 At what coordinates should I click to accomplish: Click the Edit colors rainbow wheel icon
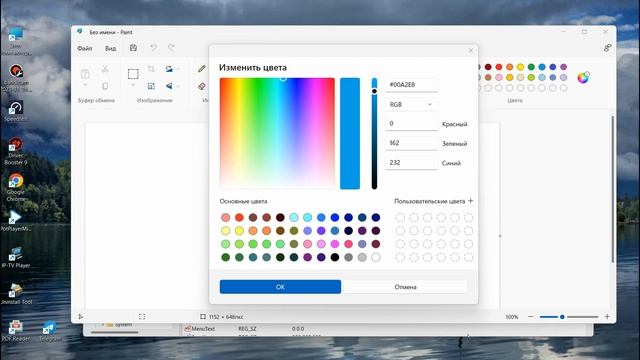pos(583,77)
